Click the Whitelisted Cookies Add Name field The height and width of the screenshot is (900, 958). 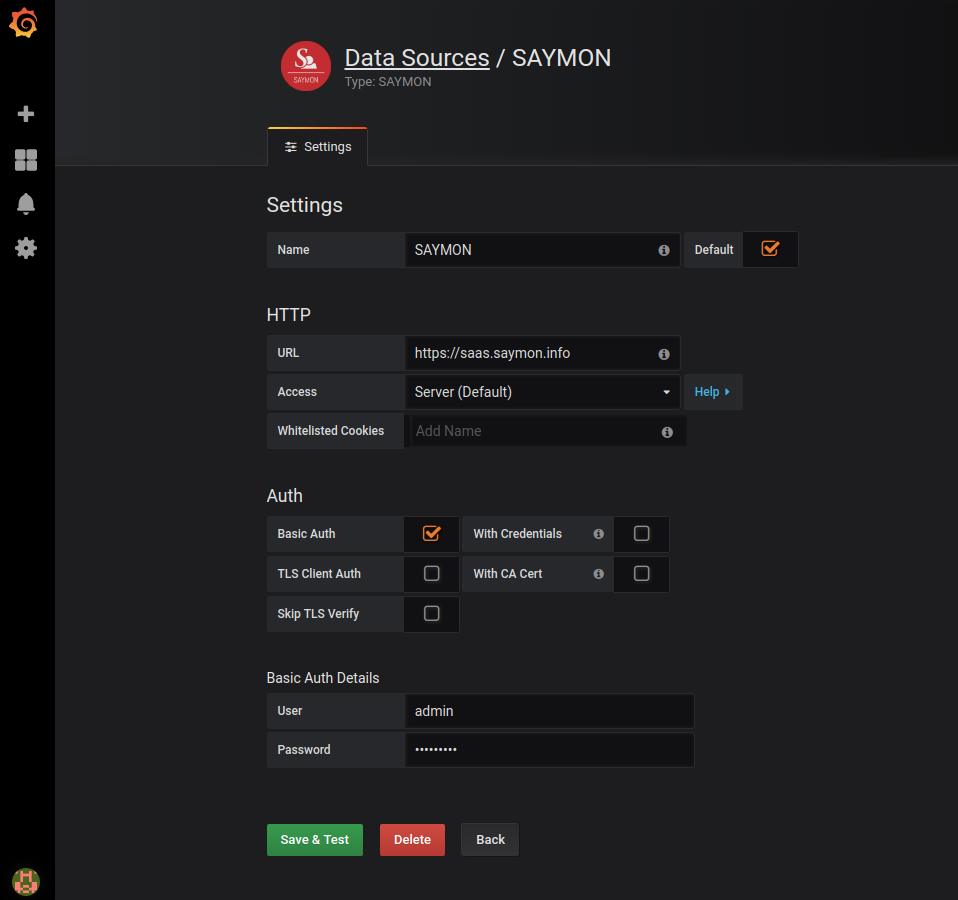coord(549,431)
